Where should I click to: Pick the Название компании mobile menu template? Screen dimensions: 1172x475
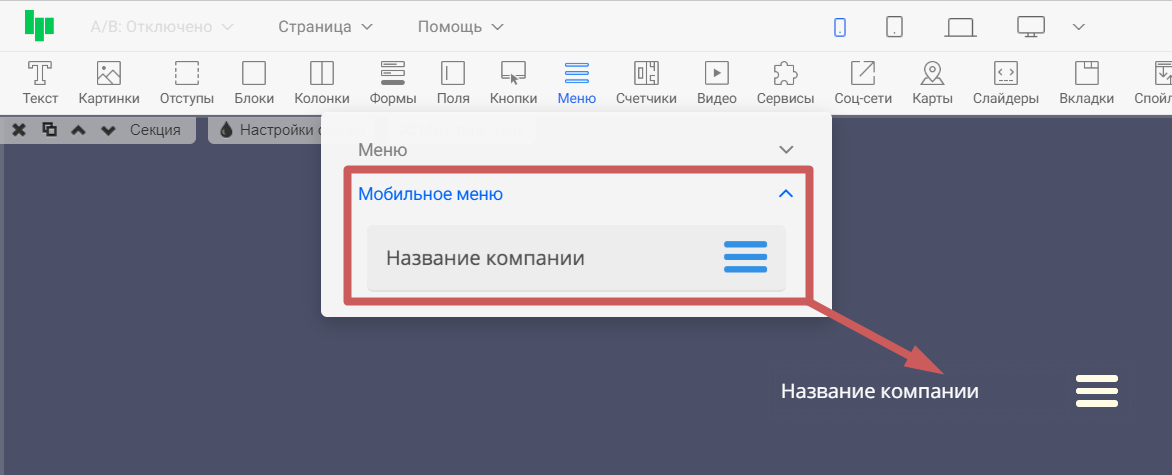(x=576, y=258)
